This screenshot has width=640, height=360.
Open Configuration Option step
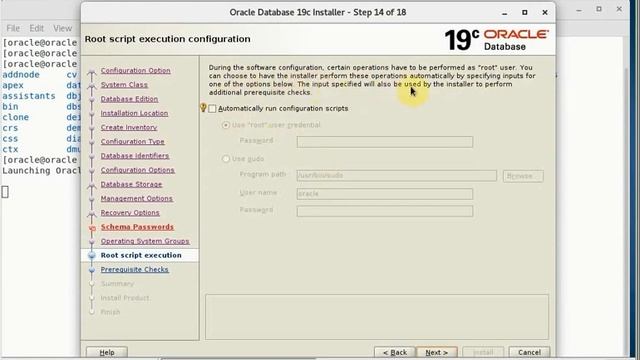136,70
